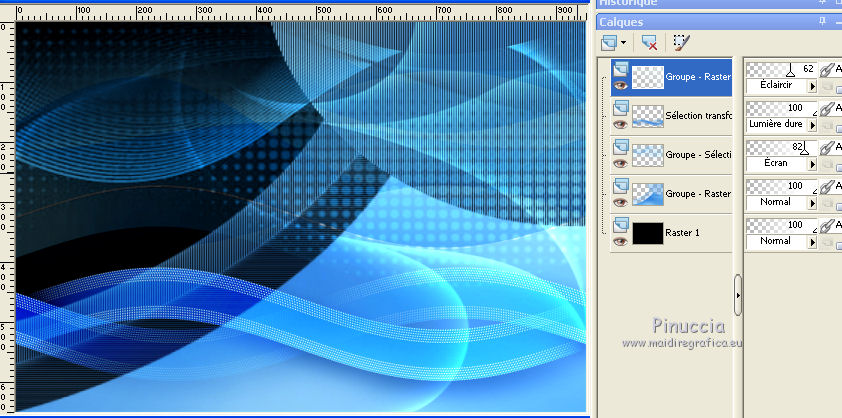Viewport: 842px width, 418px height.
Task: Hide the Sélection transformée layer via its eye icon
Action: (x=621, y=124)
